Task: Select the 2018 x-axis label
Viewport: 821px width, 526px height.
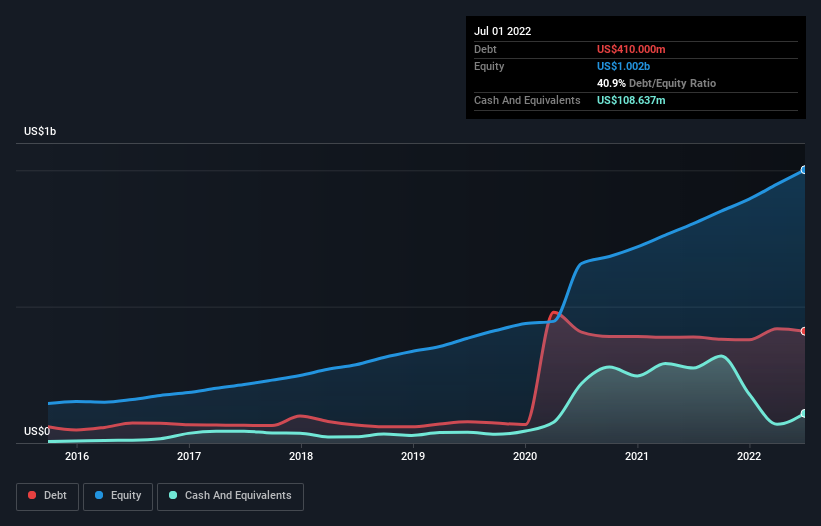Action: 301,456
